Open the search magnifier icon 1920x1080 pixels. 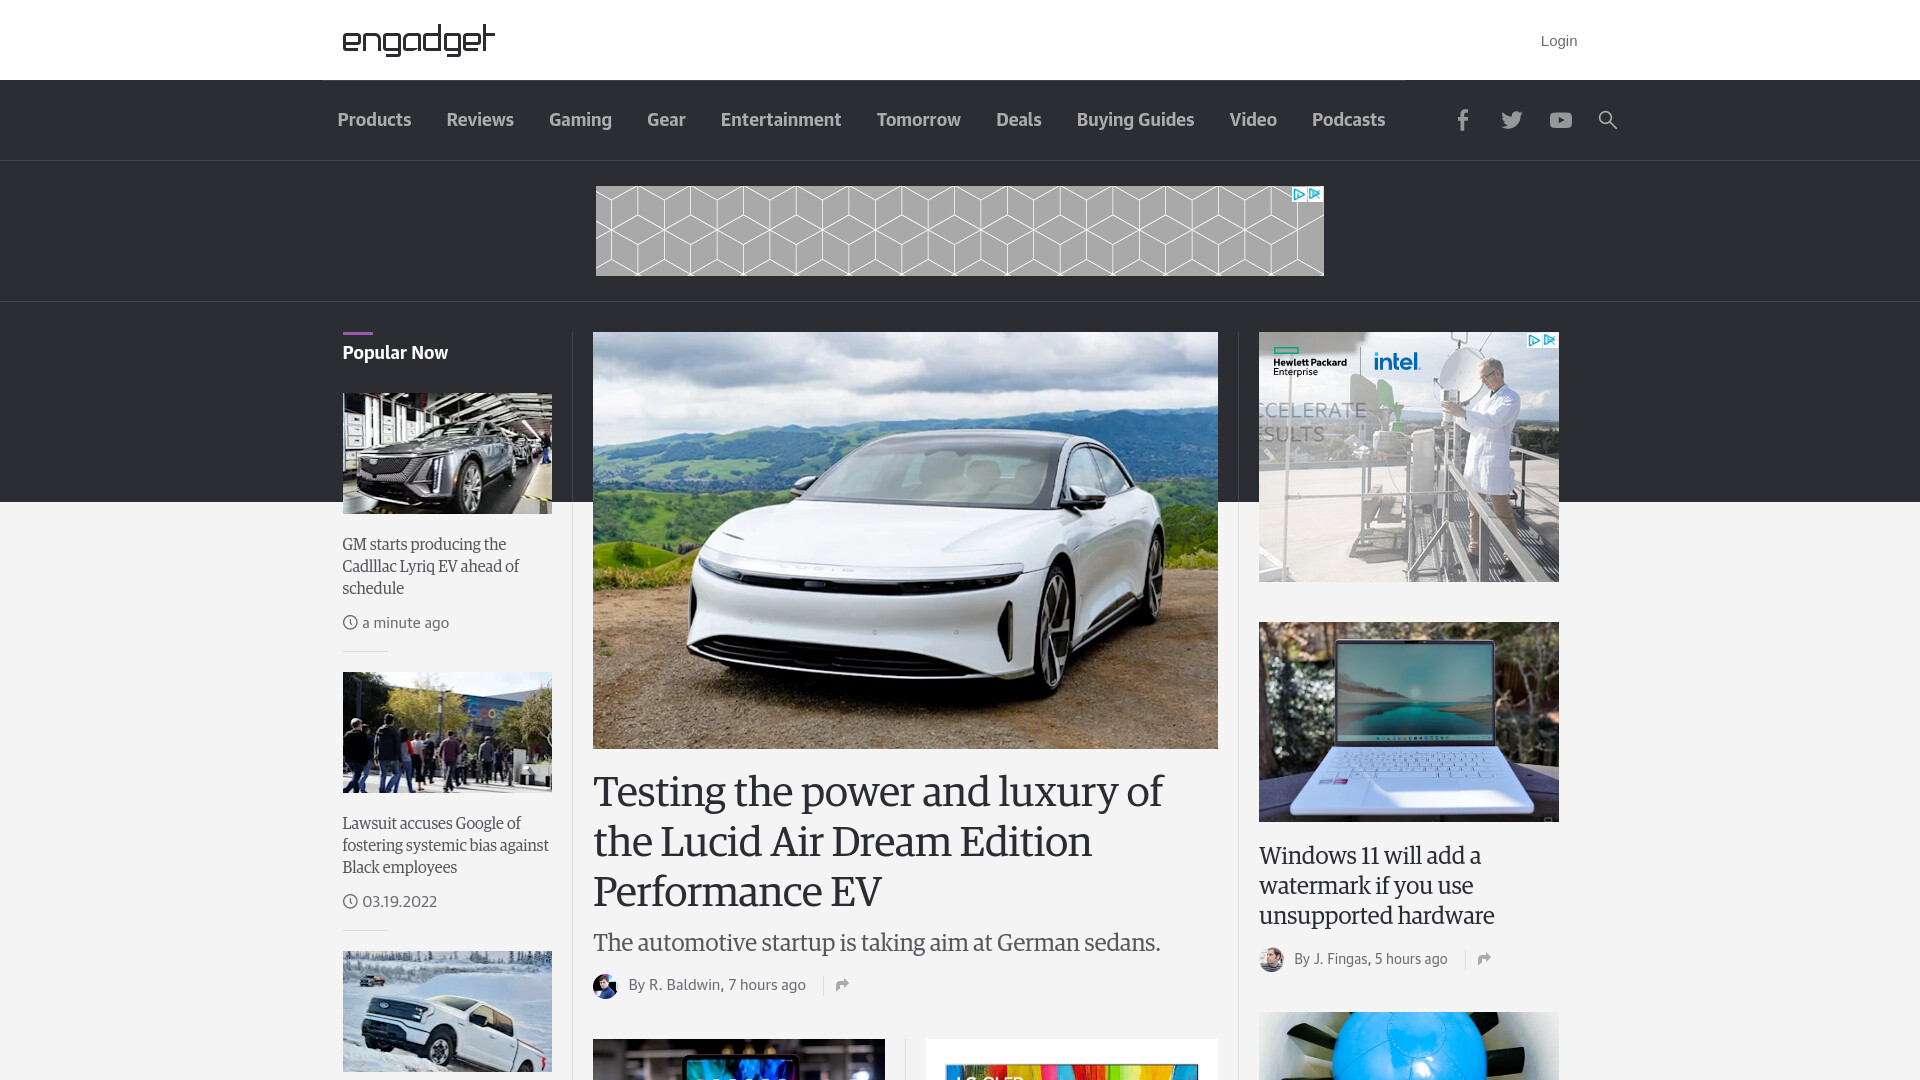(1607, 120)
